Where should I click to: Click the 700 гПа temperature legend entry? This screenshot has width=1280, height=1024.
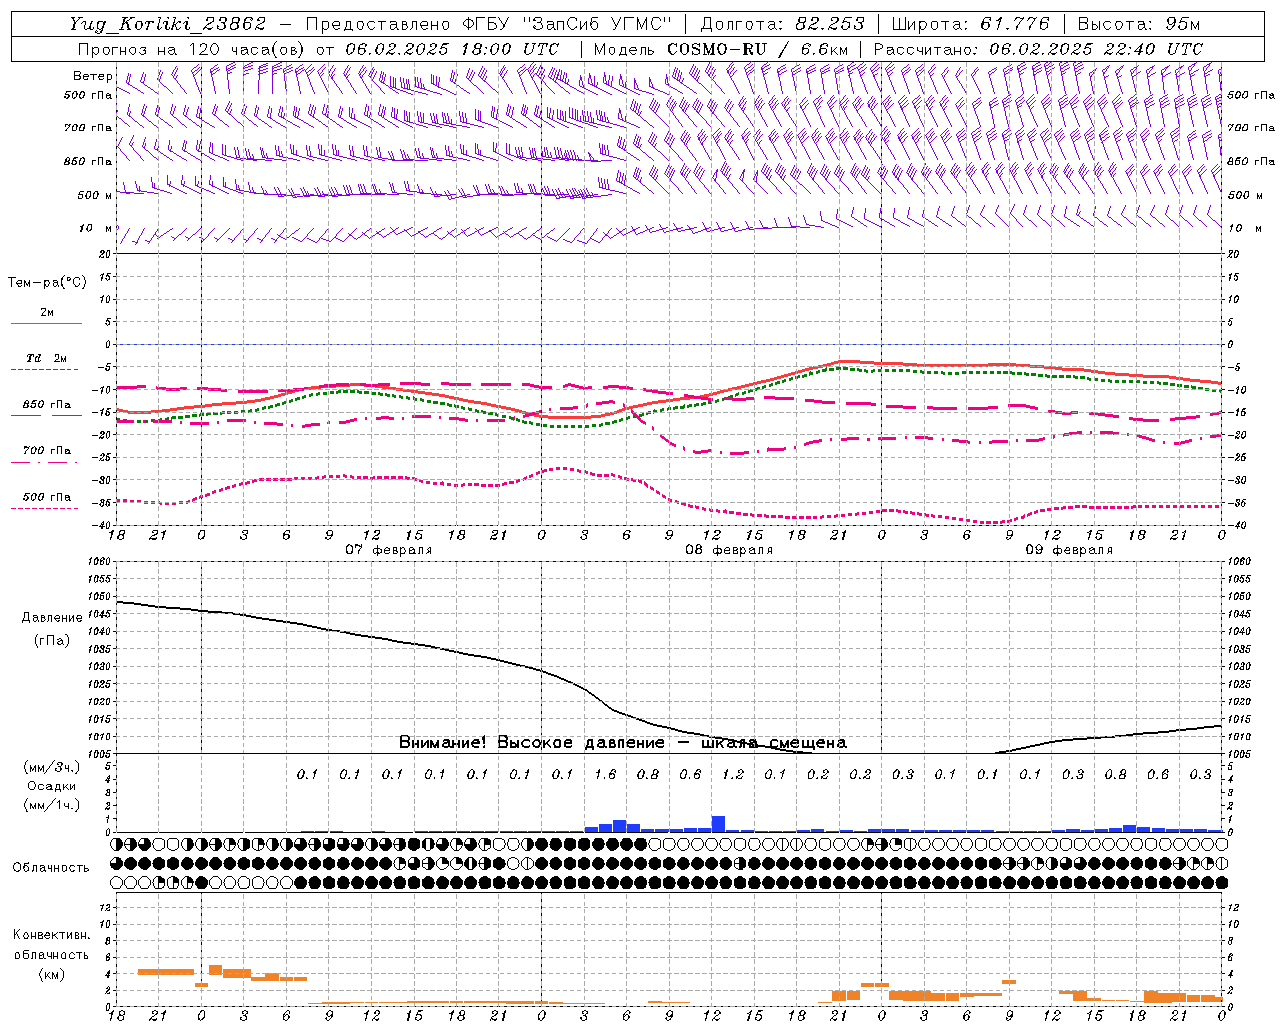click(x=47, y=451)
